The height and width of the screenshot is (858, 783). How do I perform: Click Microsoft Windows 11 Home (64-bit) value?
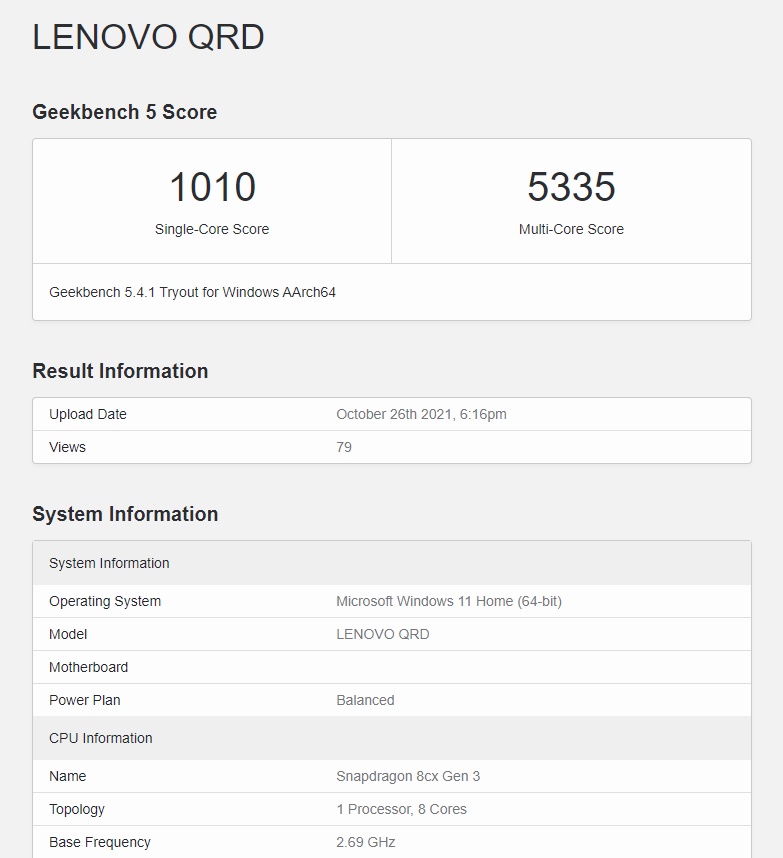449,601
